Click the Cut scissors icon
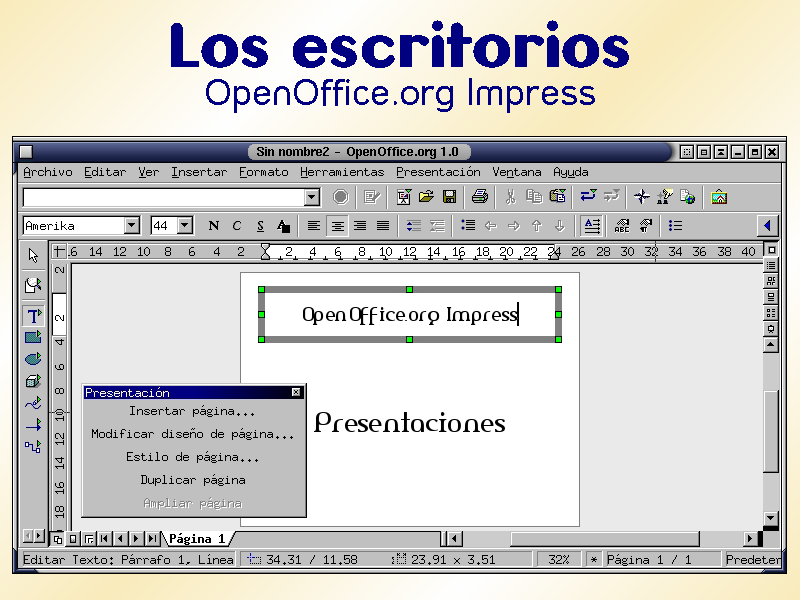The image size is (800, 600). point(510,197)
